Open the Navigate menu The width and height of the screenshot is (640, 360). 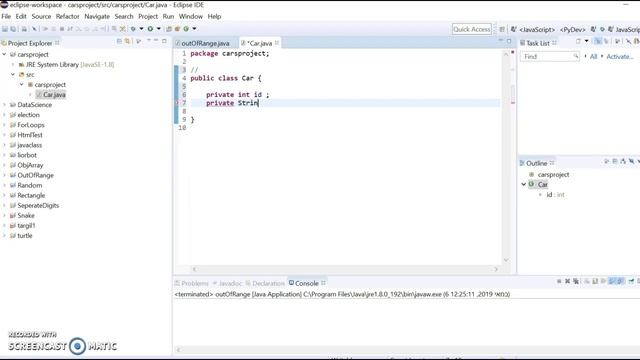point(97,16)
